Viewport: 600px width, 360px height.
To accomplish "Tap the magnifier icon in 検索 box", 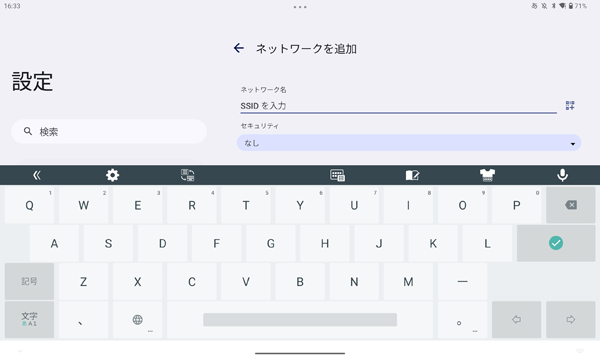I will (28, 131).
